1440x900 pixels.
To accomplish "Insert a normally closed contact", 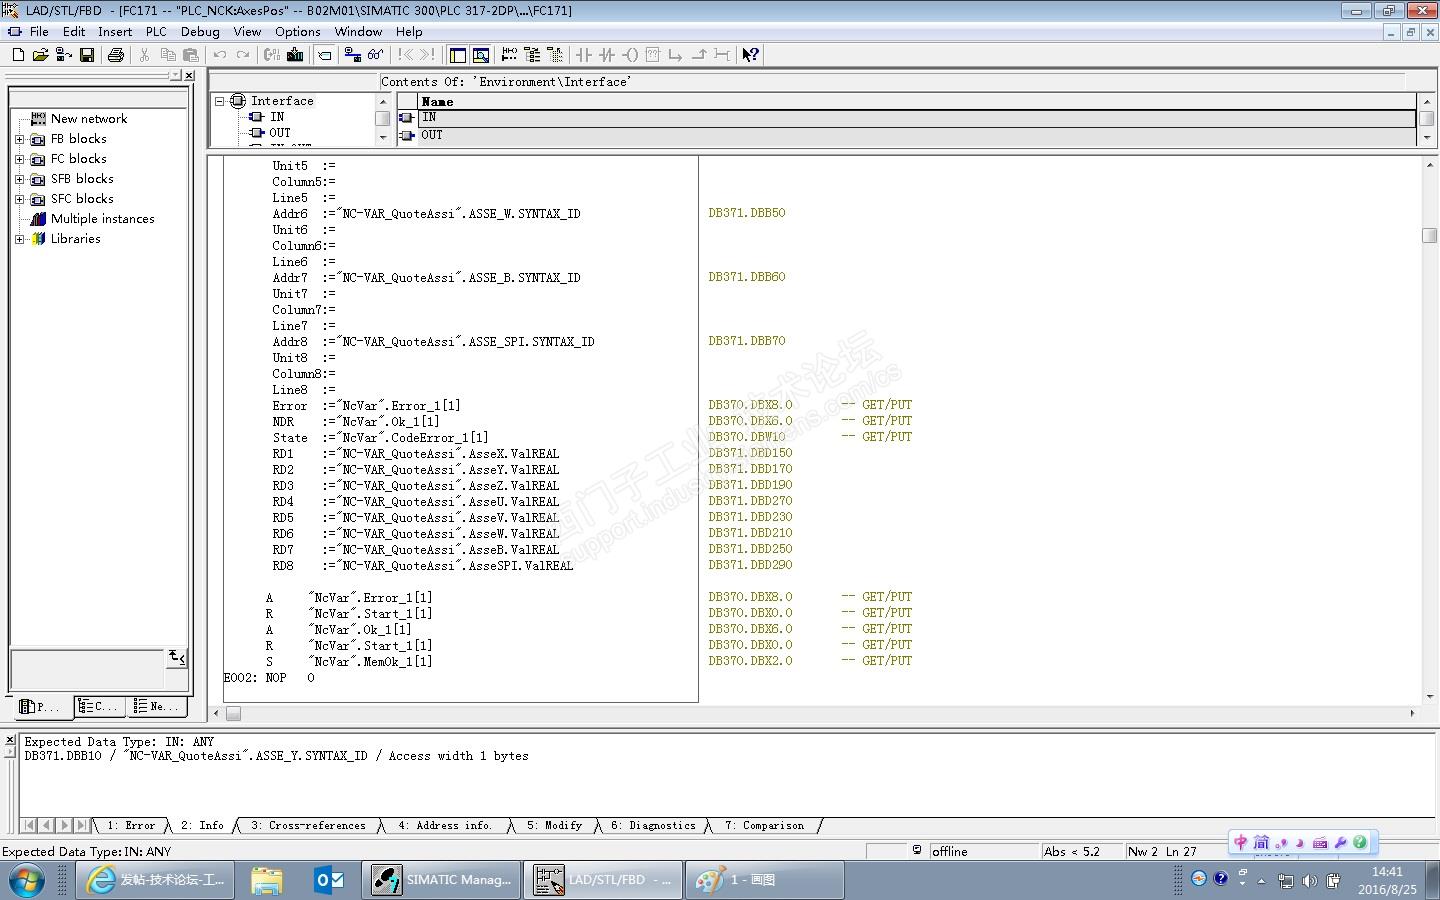I will coord(607,55).
